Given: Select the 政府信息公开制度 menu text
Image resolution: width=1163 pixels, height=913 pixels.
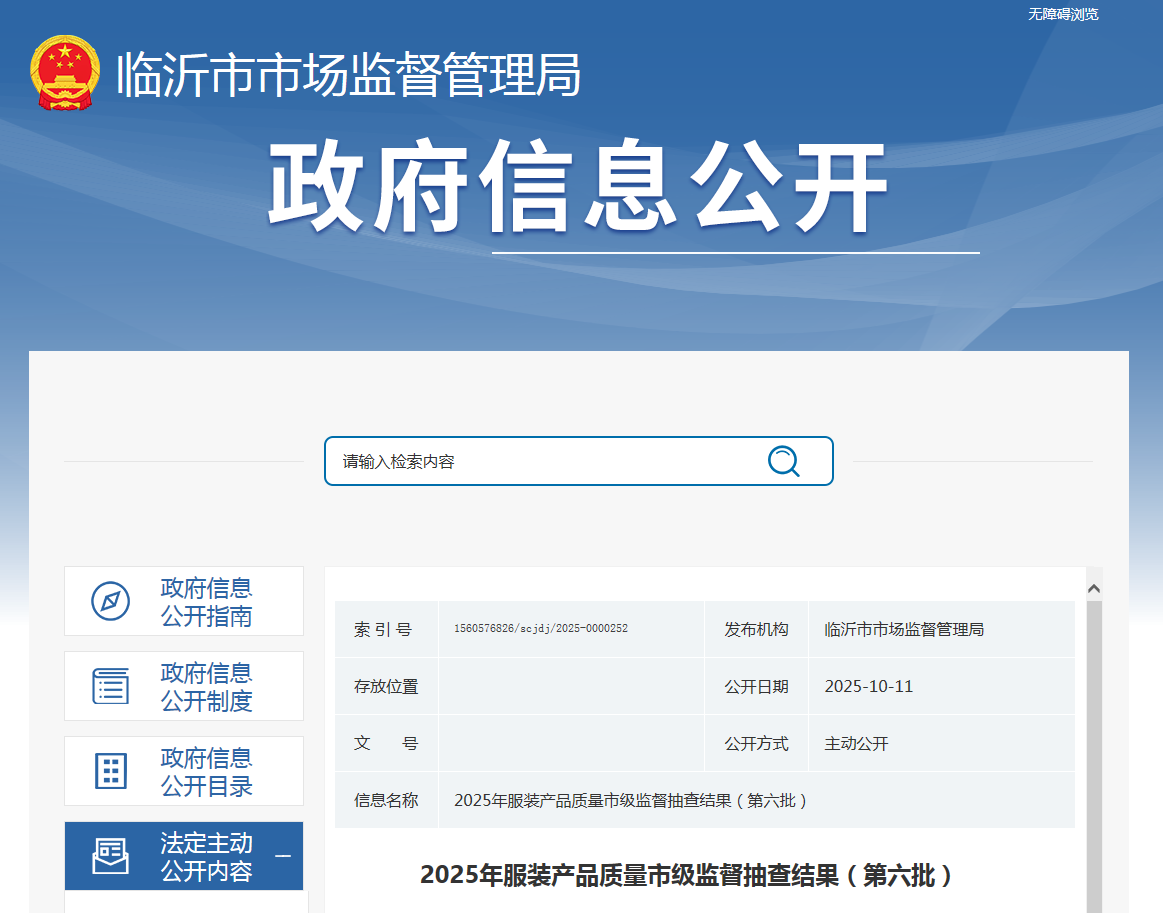Looking at the screenshot, I should click(207, 687).
